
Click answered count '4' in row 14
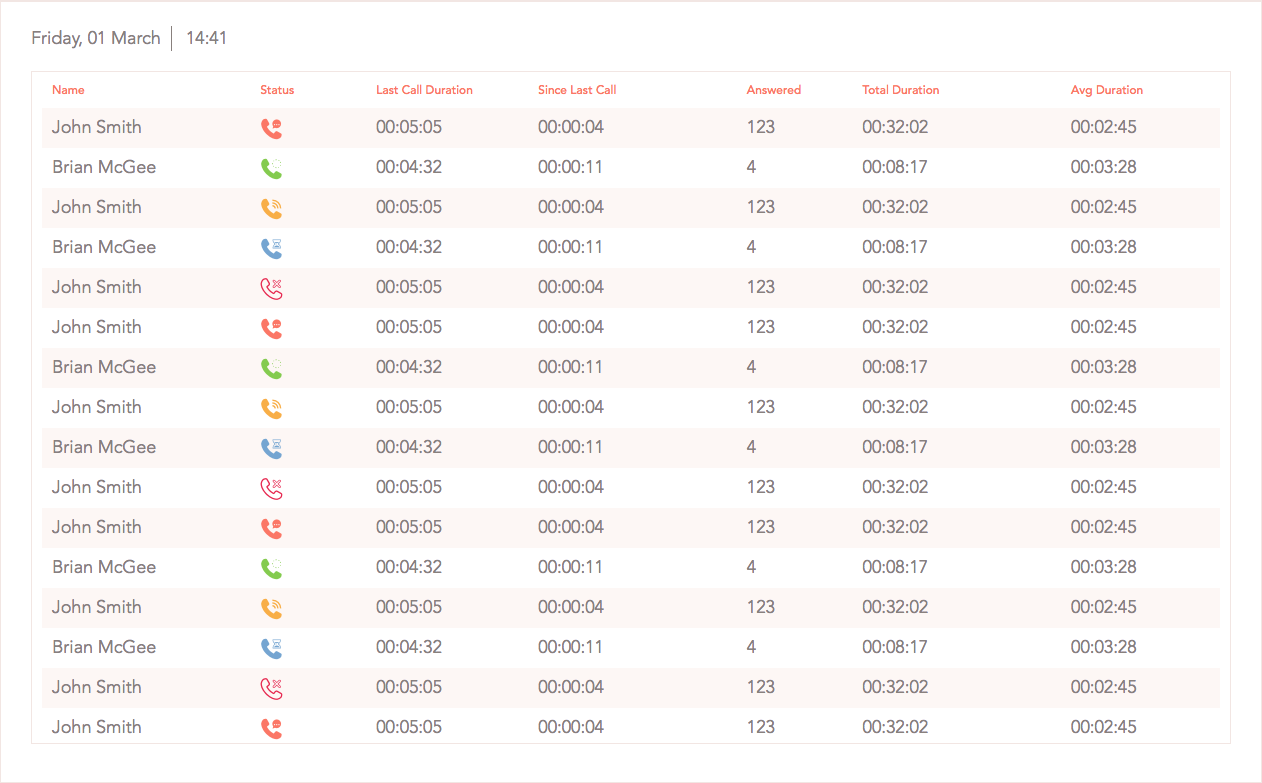point(751,647)
